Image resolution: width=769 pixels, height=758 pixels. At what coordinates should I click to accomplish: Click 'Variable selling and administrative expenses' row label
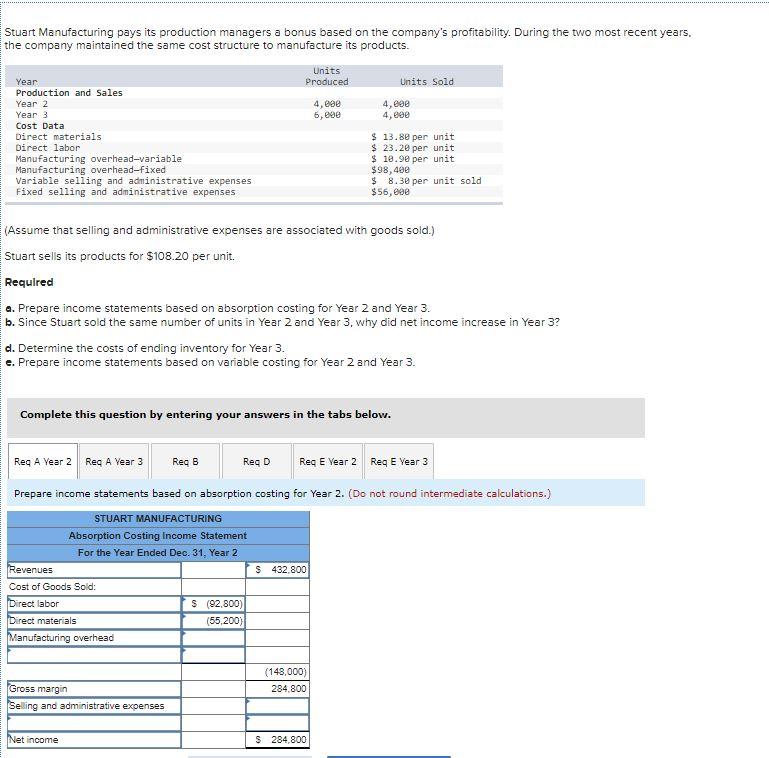[x=133, y=181]
